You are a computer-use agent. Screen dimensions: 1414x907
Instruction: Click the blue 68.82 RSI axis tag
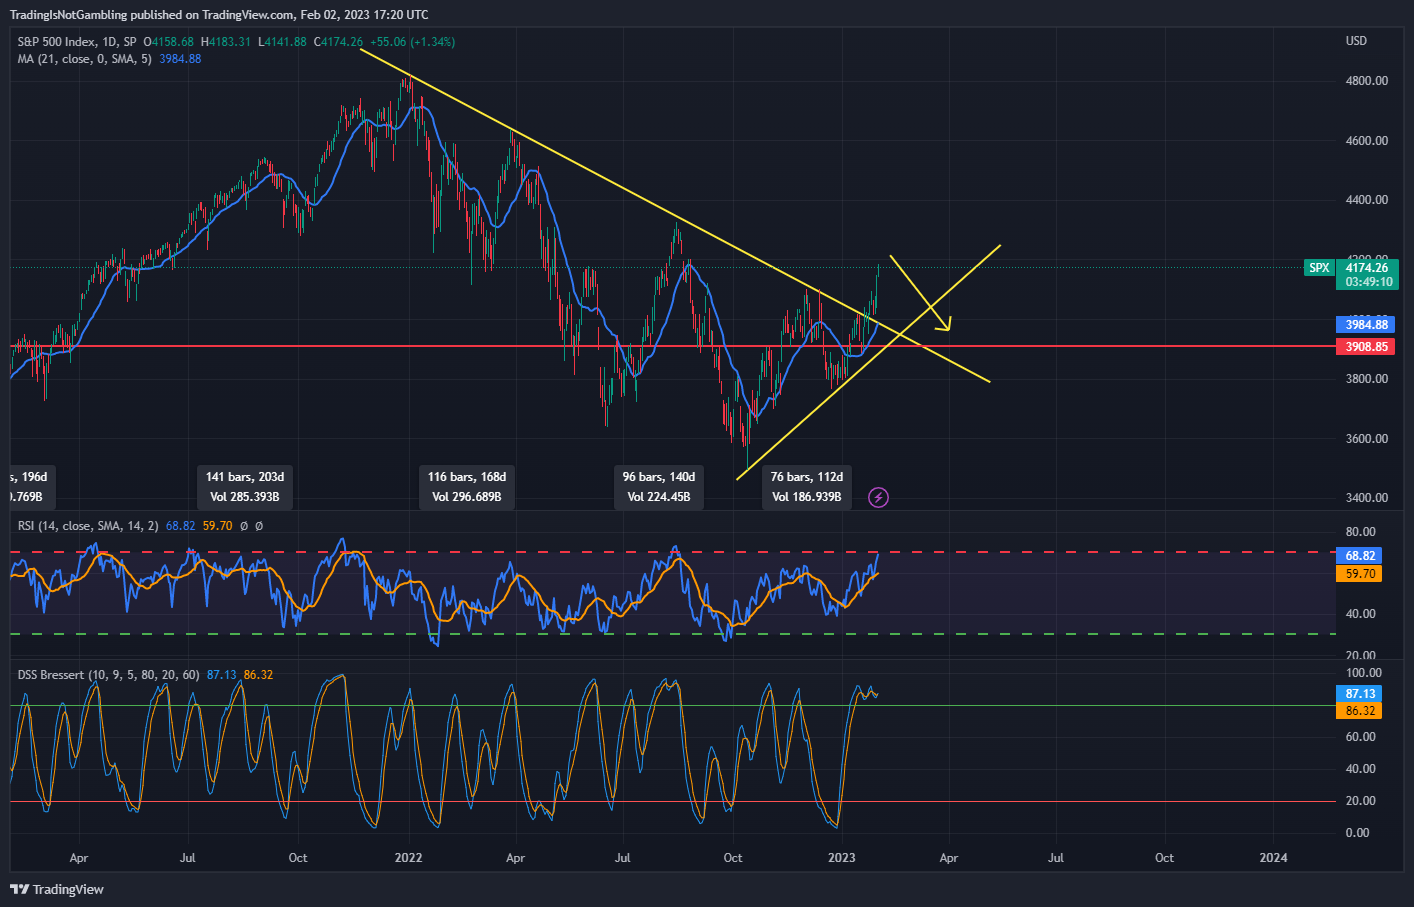(1360, 556)
